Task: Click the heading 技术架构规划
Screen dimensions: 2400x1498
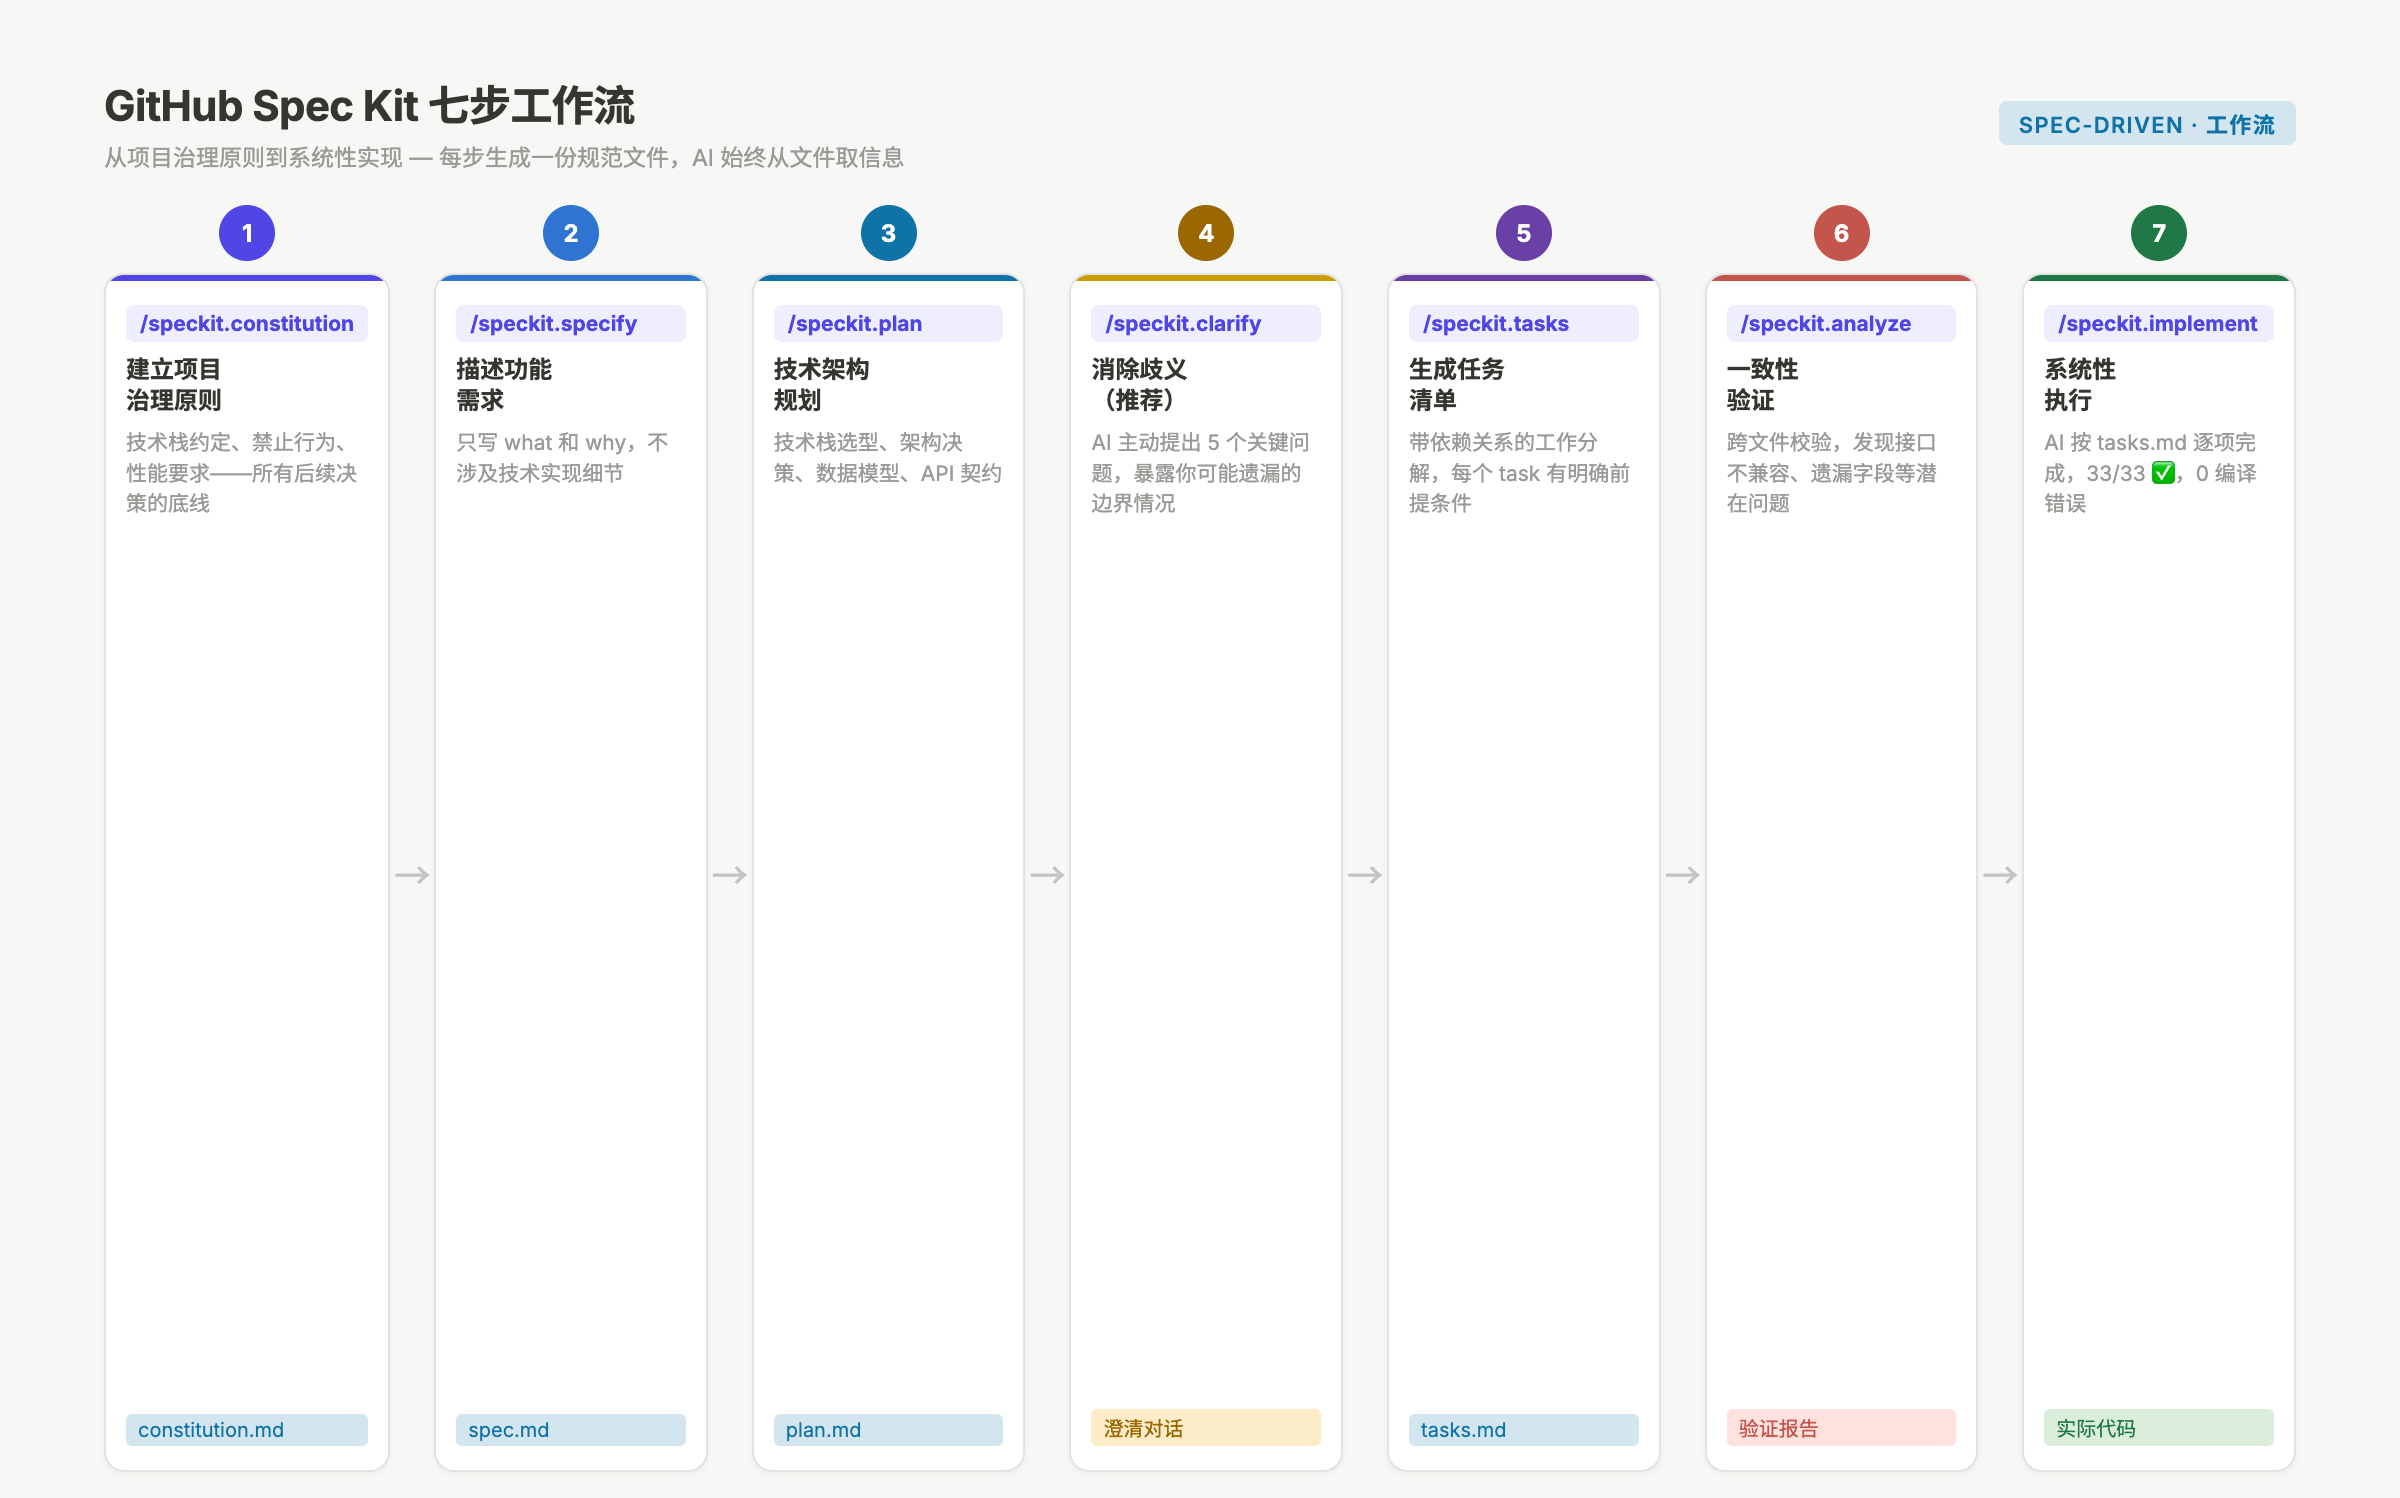Action: coord(822,385)
